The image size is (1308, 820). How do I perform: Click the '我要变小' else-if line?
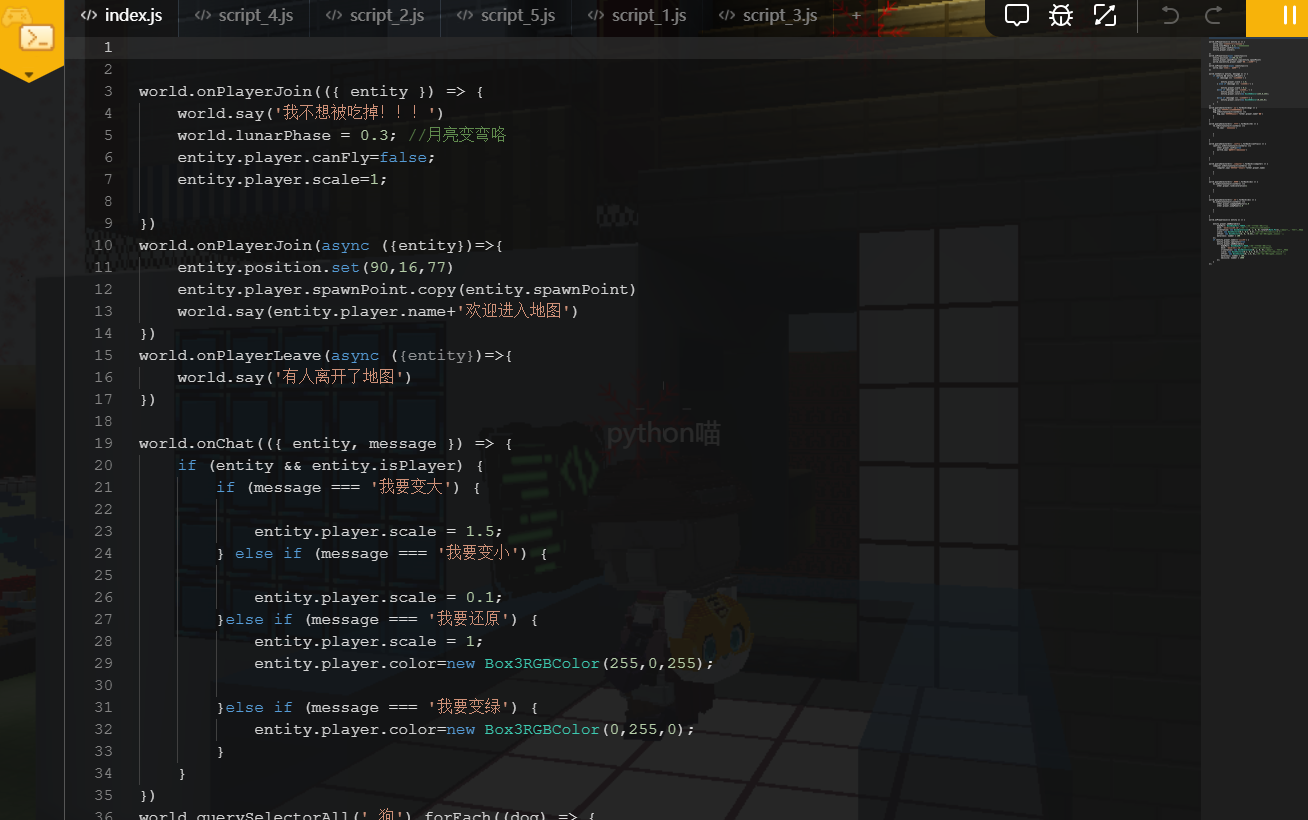click(382, 553)
